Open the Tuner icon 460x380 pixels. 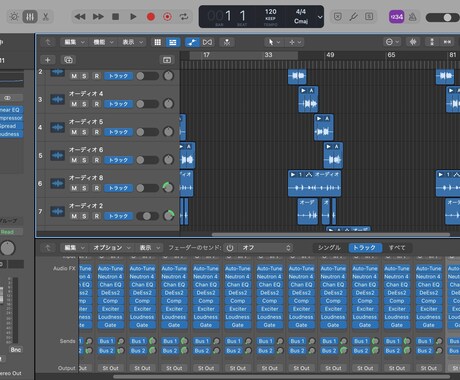[x=353, y=17]
